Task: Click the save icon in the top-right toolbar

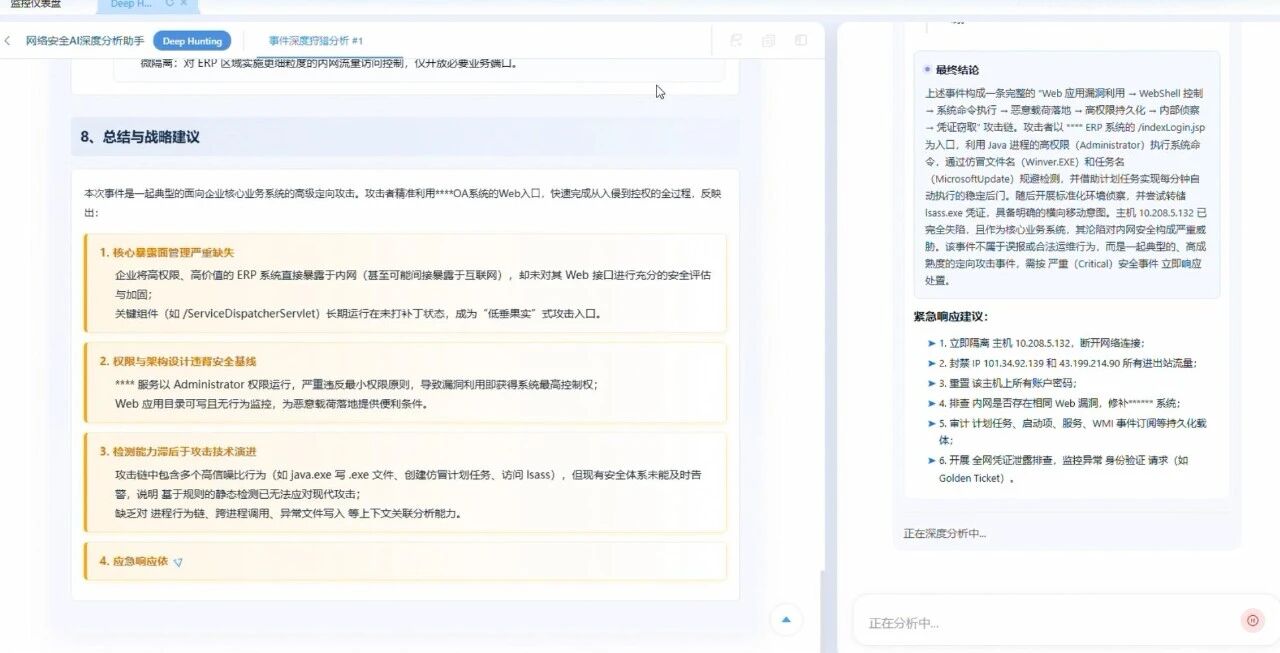Action: point(737,40)
